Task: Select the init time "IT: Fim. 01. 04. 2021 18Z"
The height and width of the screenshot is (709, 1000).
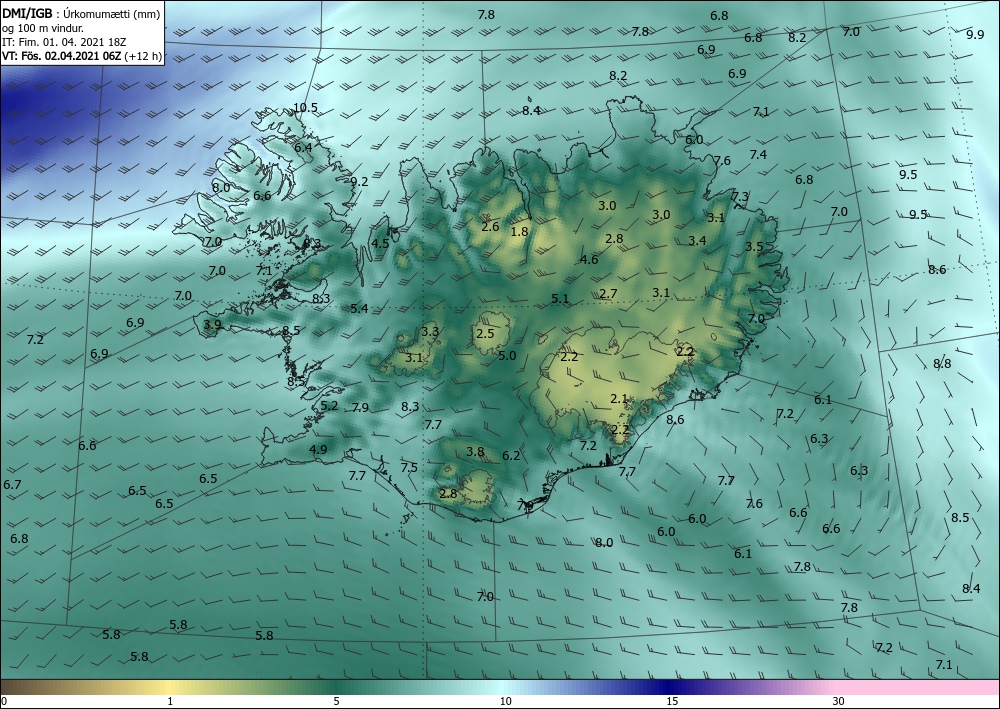Action: pos(64,42)
